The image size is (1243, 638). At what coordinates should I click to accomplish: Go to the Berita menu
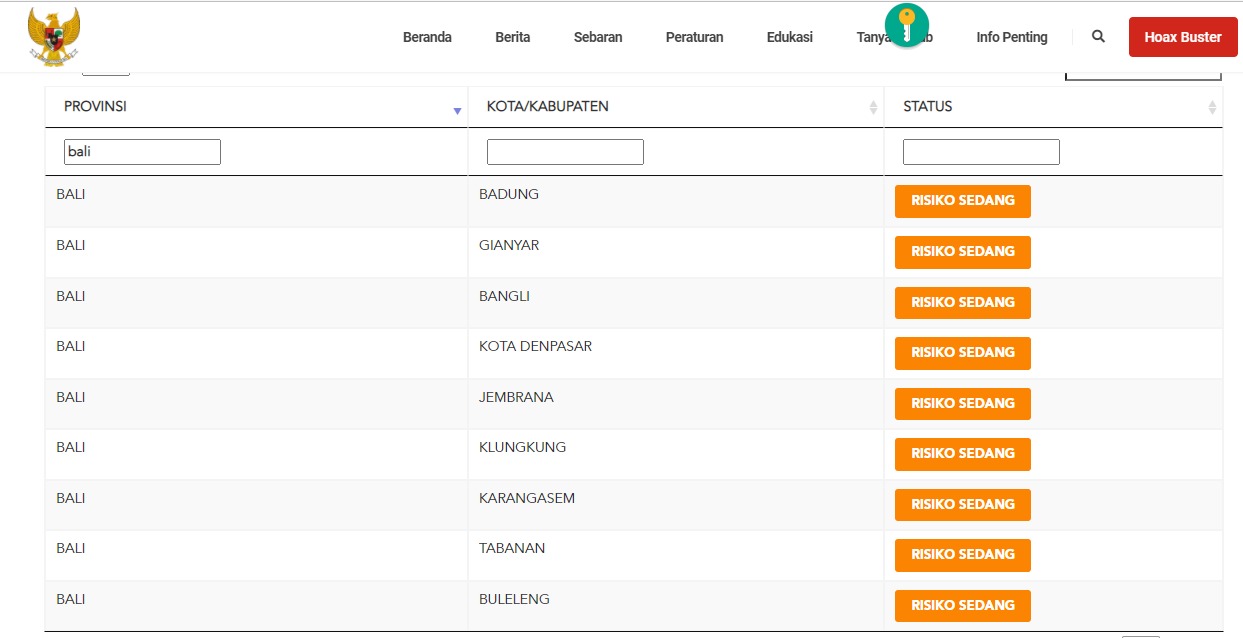pos(512,37)
